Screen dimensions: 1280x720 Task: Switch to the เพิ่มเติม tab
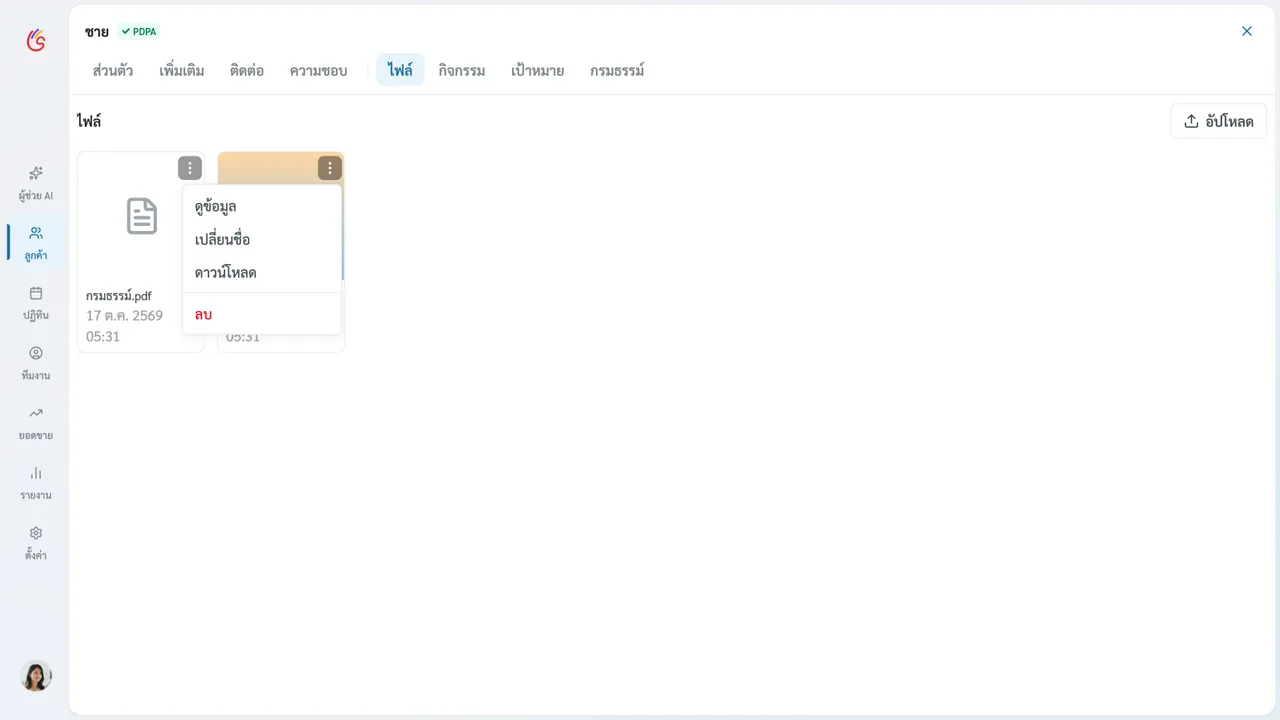pos(182,70)
